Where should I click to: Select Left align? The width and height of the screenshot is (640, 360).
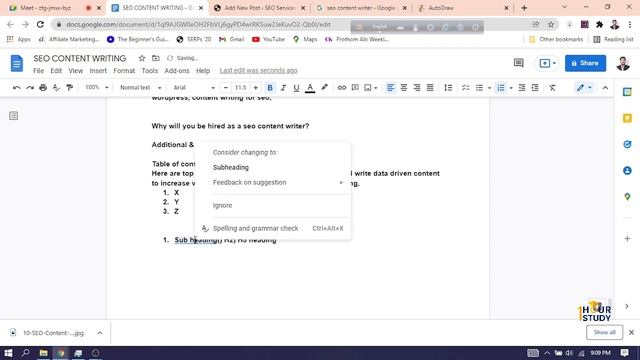(391, 88)
